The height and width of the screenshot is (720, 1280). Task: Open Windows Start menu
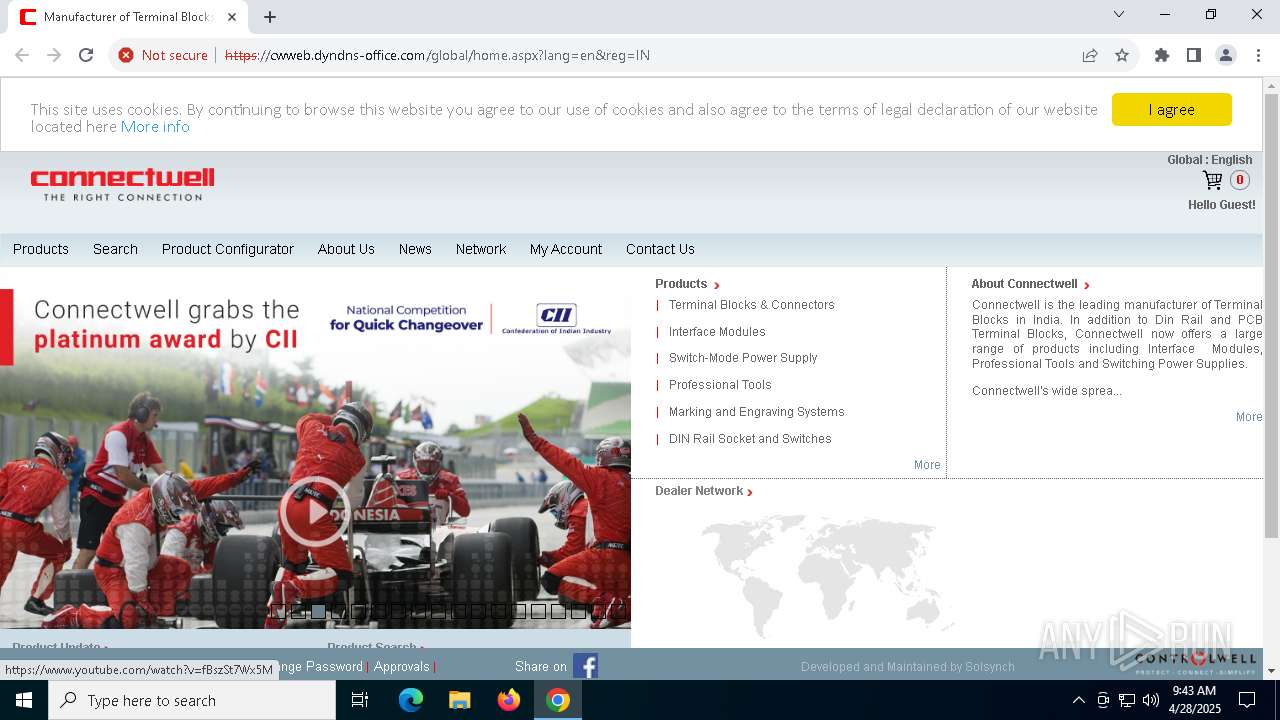tap(24, 700)
